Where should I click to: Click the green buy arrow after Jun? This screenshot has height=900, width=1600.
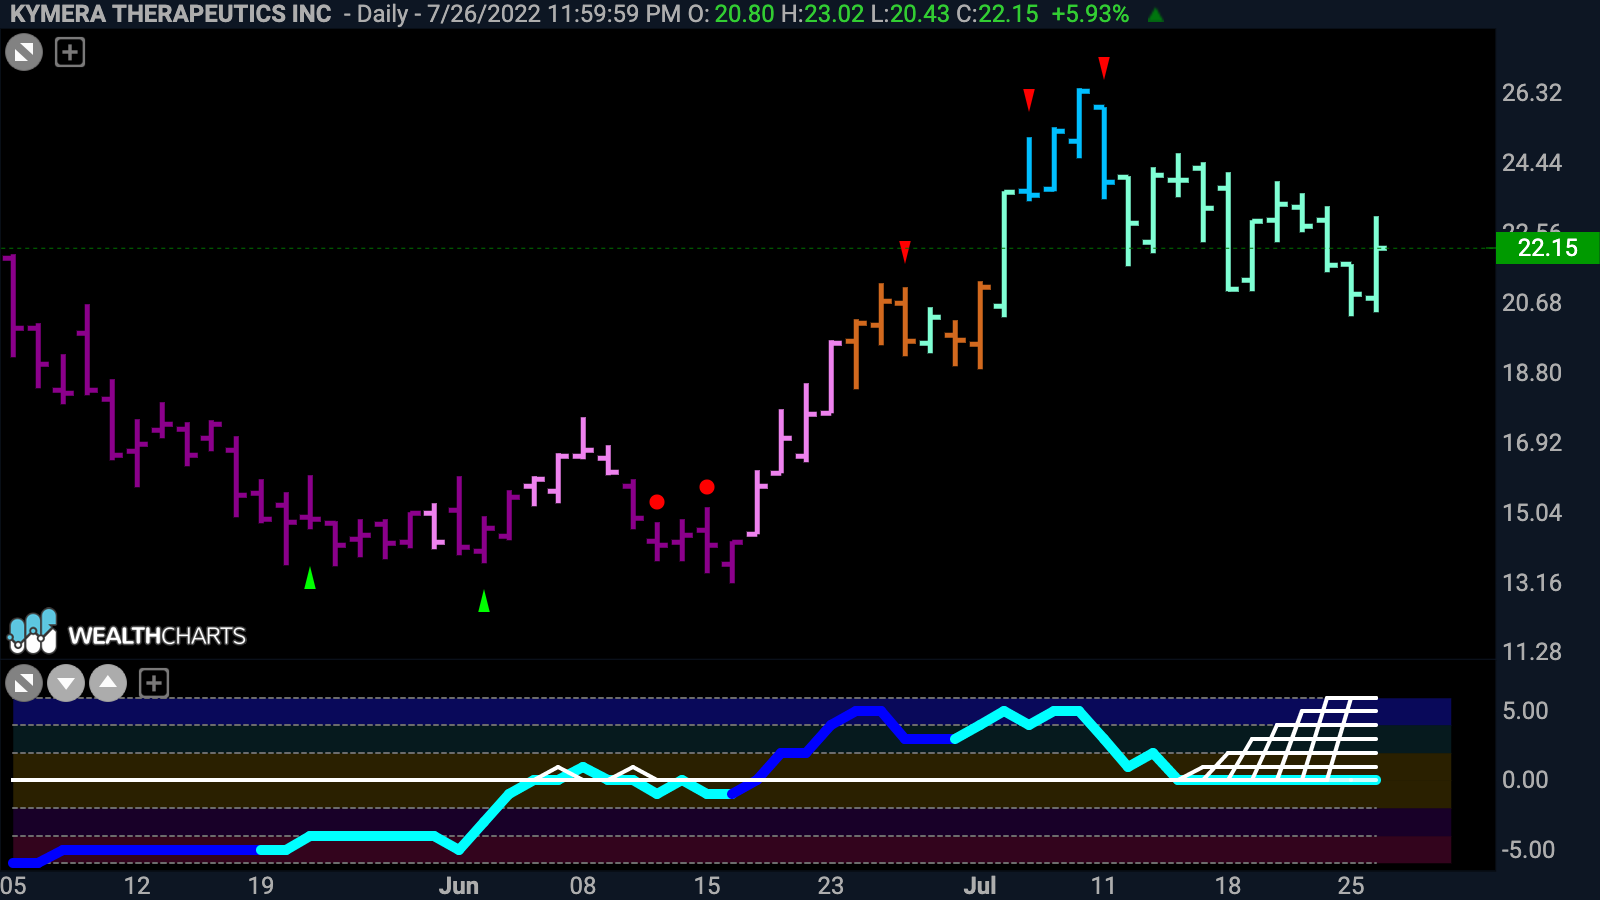[484, 601]
